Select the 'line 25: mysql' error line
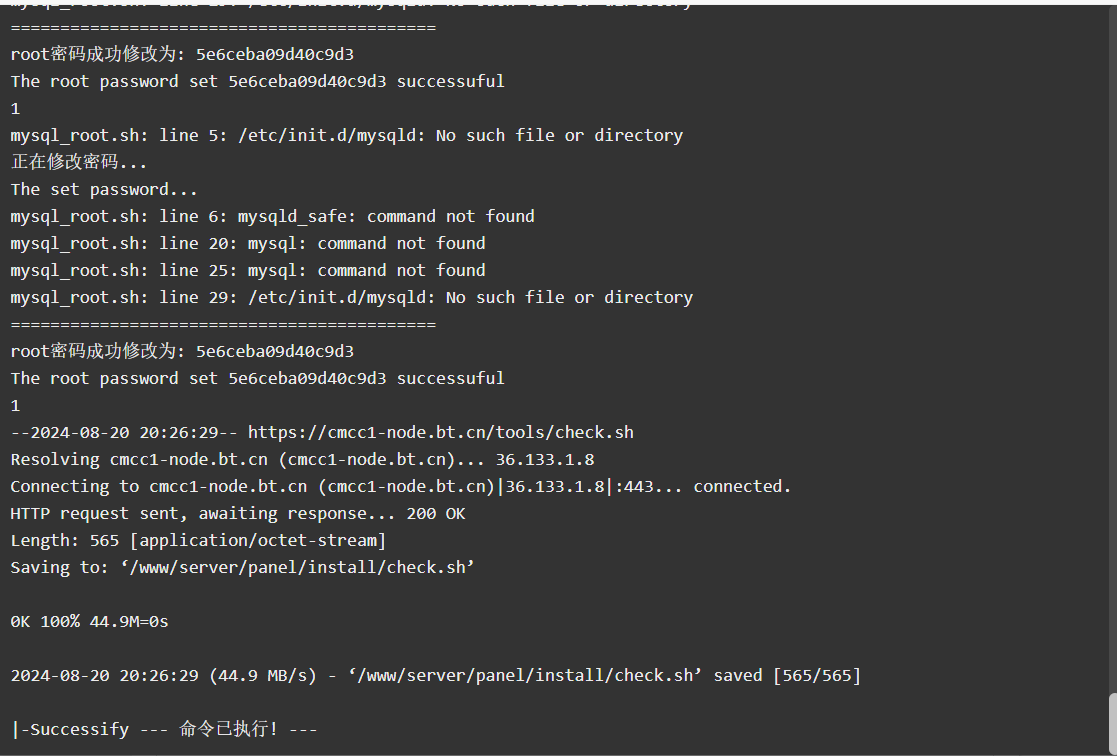1117x756 pixels. [x=248, y=271]
